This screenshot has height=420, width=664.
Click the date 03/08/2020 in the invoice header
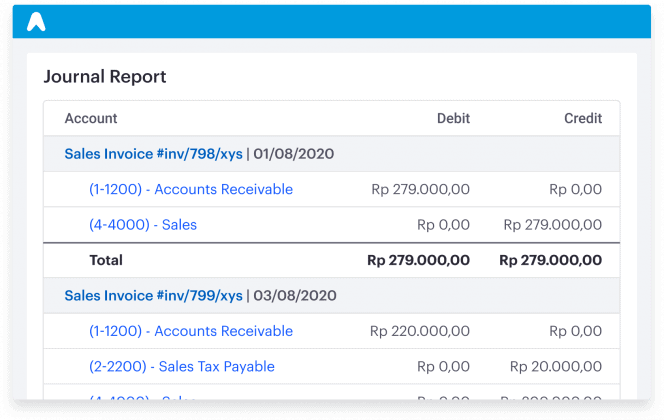295,296
